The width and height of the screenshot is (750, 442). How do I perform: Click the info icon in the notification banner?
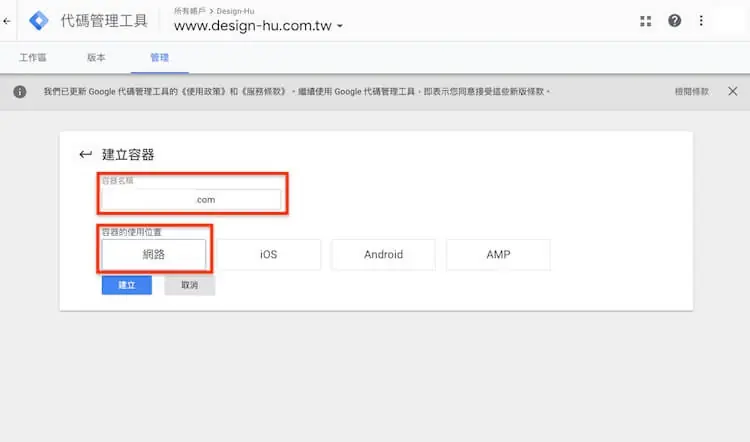(x=20, y=91)
